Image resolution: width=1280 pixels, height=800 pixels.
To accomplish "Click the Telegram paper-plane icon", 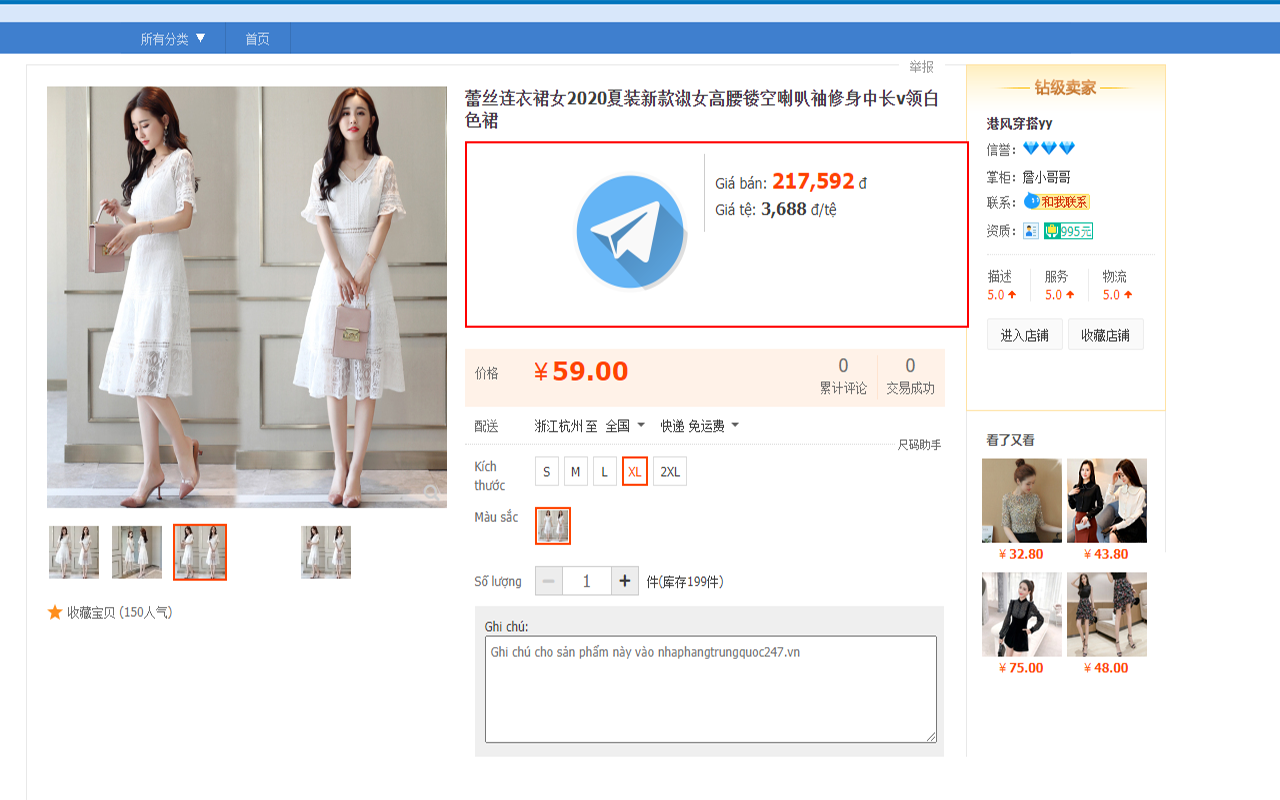I will click(630, 232).
